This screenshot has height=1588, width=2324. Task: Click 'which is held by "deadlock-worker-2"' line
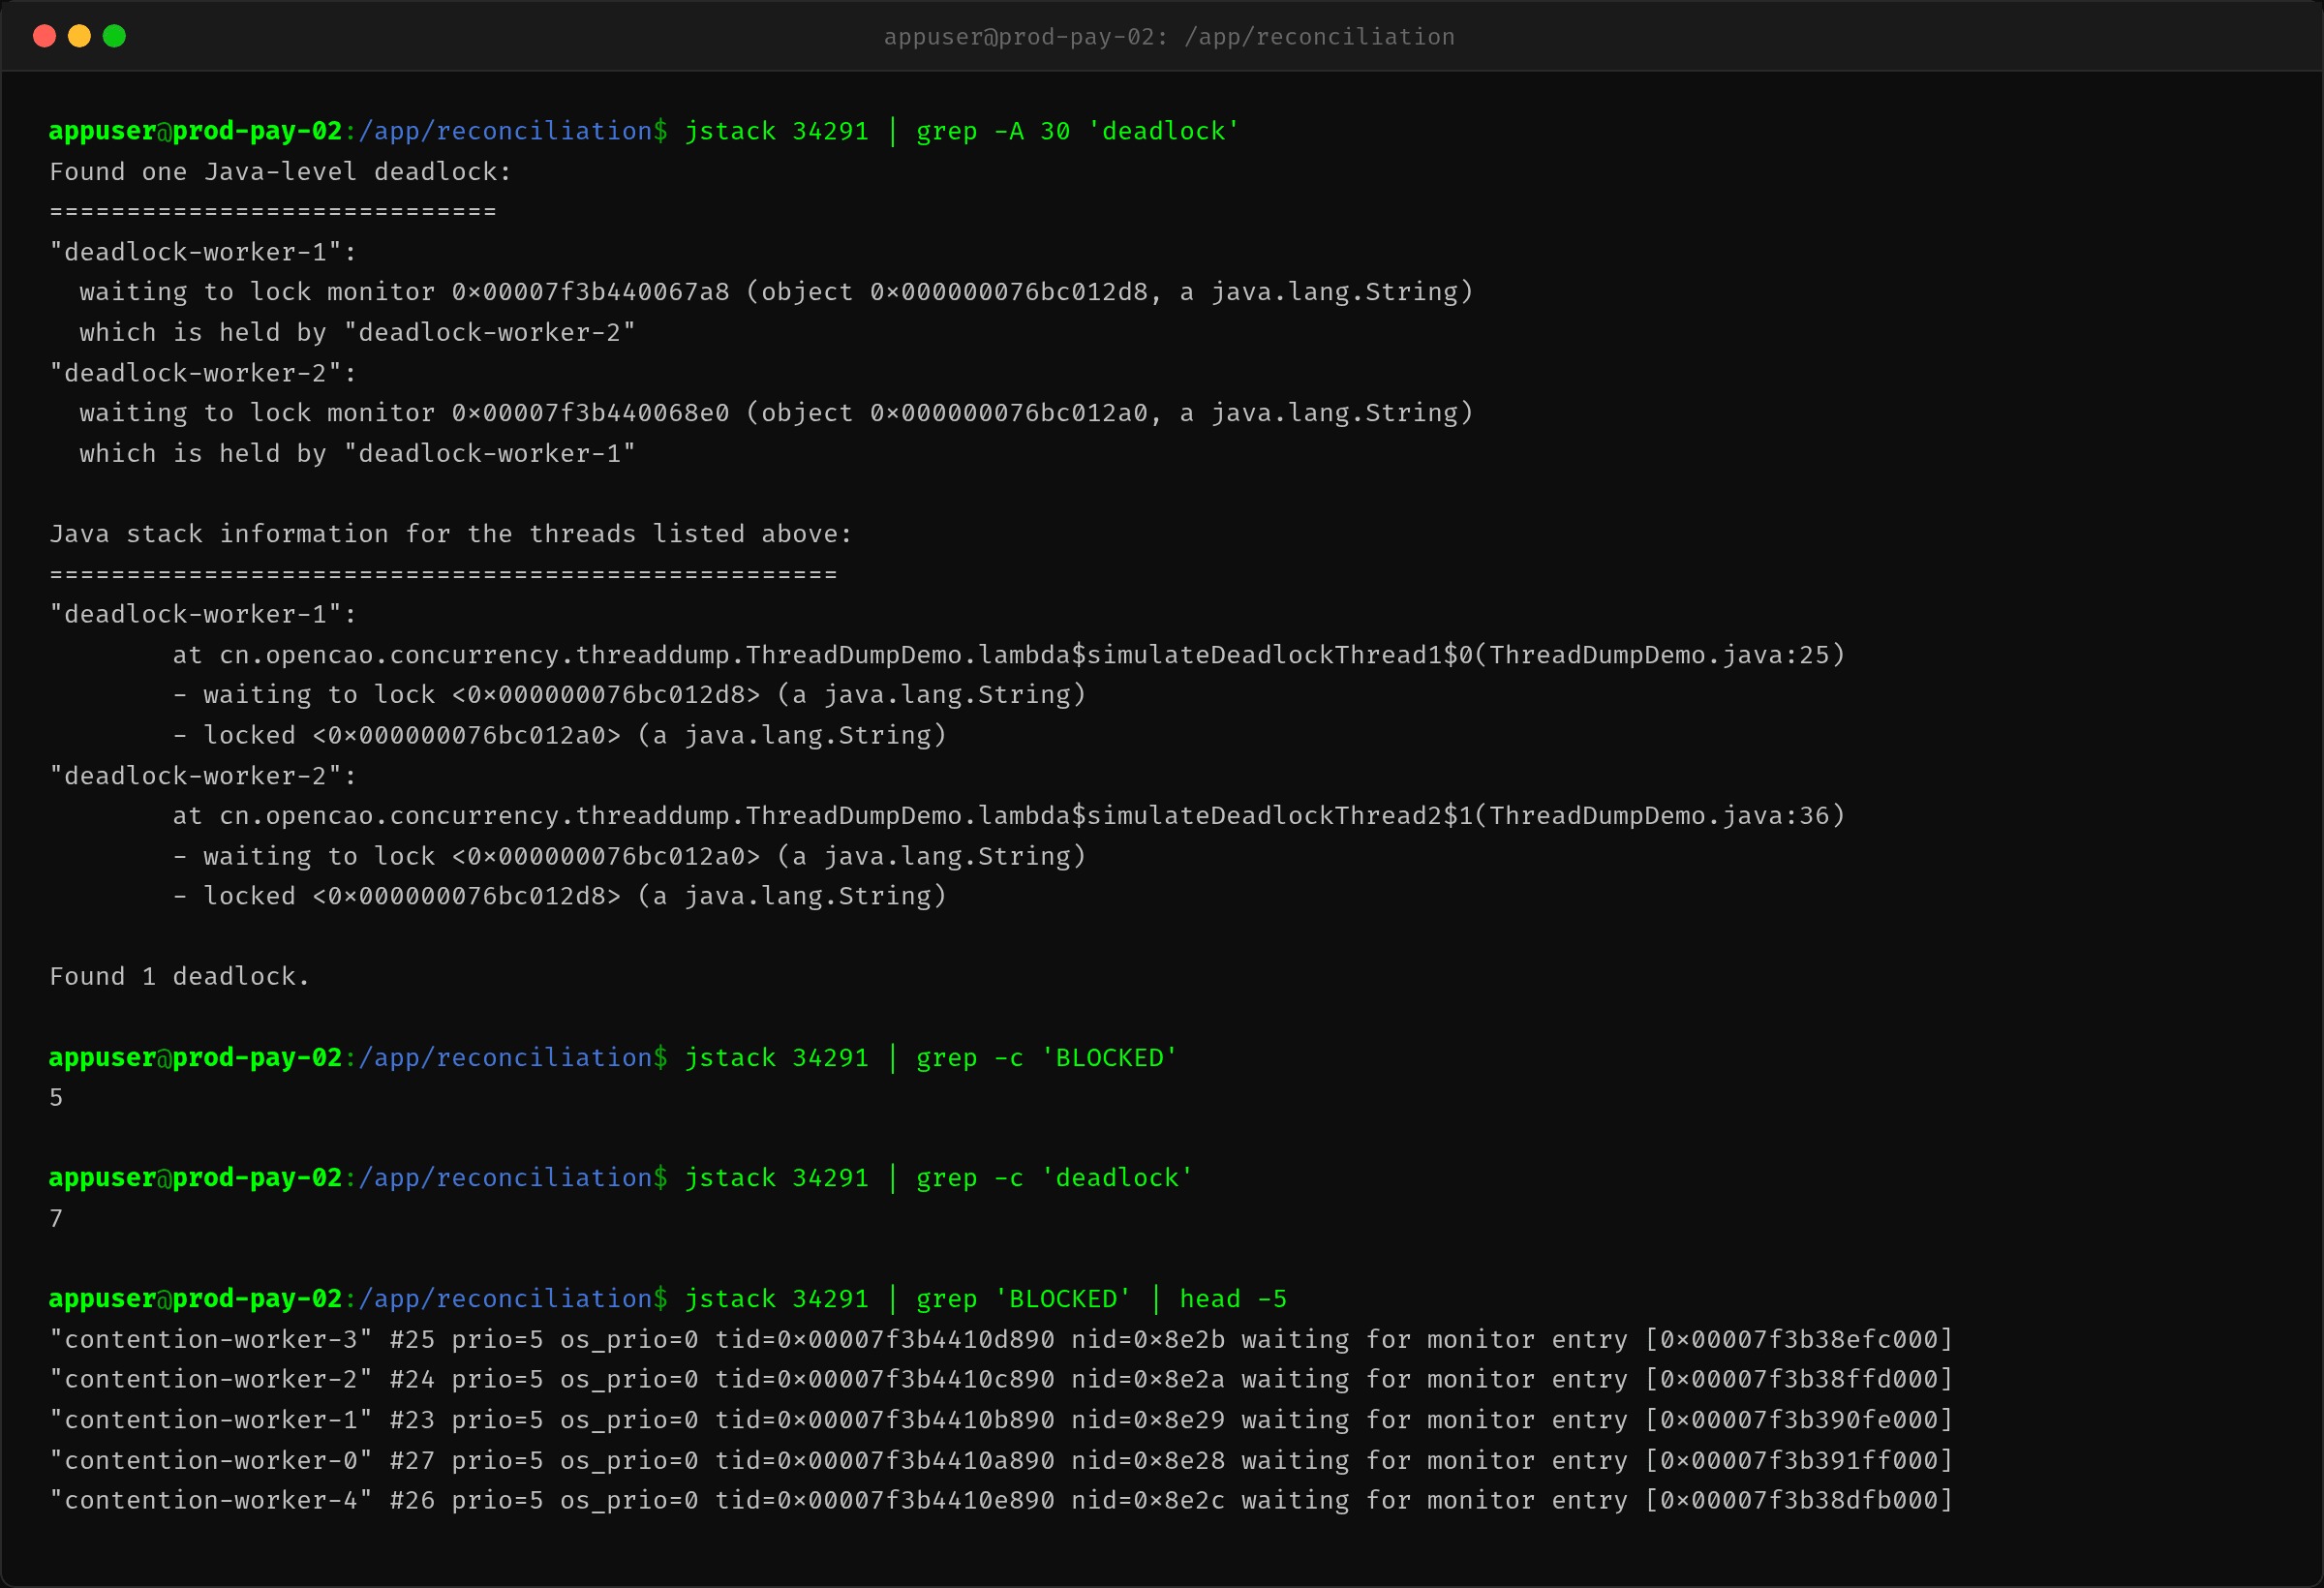coord(357,333)
